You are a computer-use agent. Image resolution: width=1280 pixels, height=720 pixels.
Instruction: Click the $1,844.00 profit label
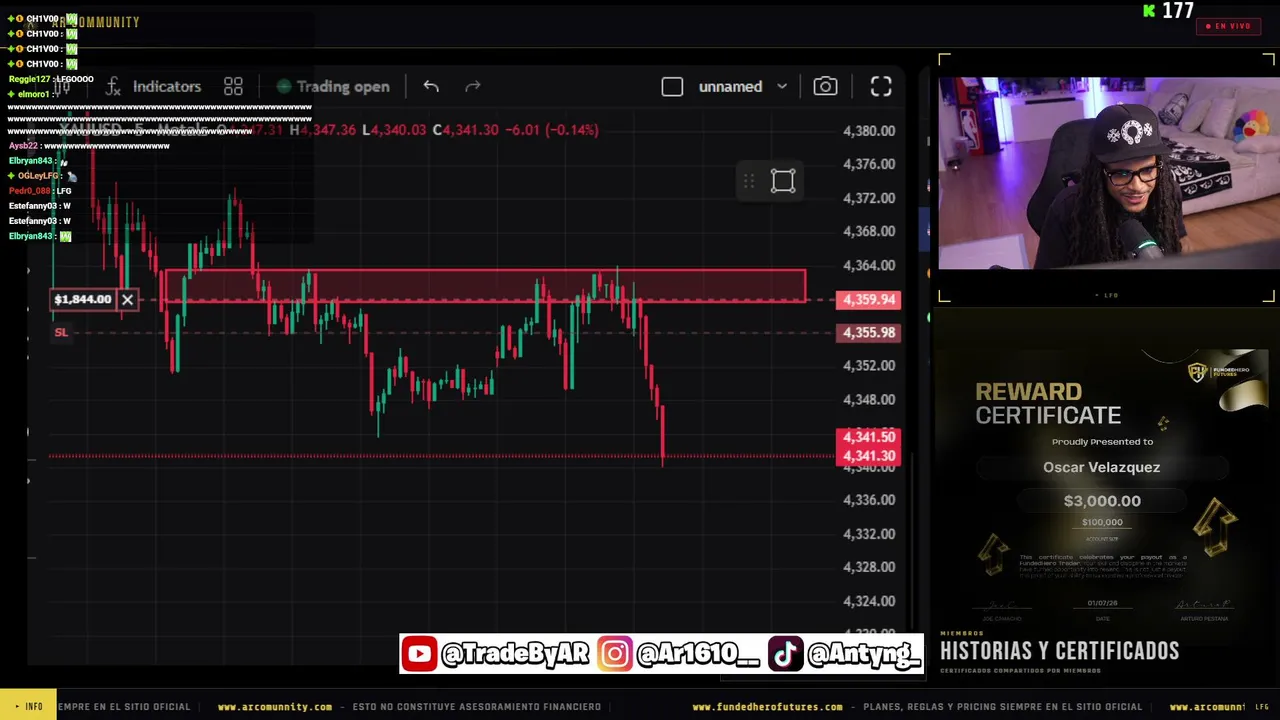tap(84, 299)
